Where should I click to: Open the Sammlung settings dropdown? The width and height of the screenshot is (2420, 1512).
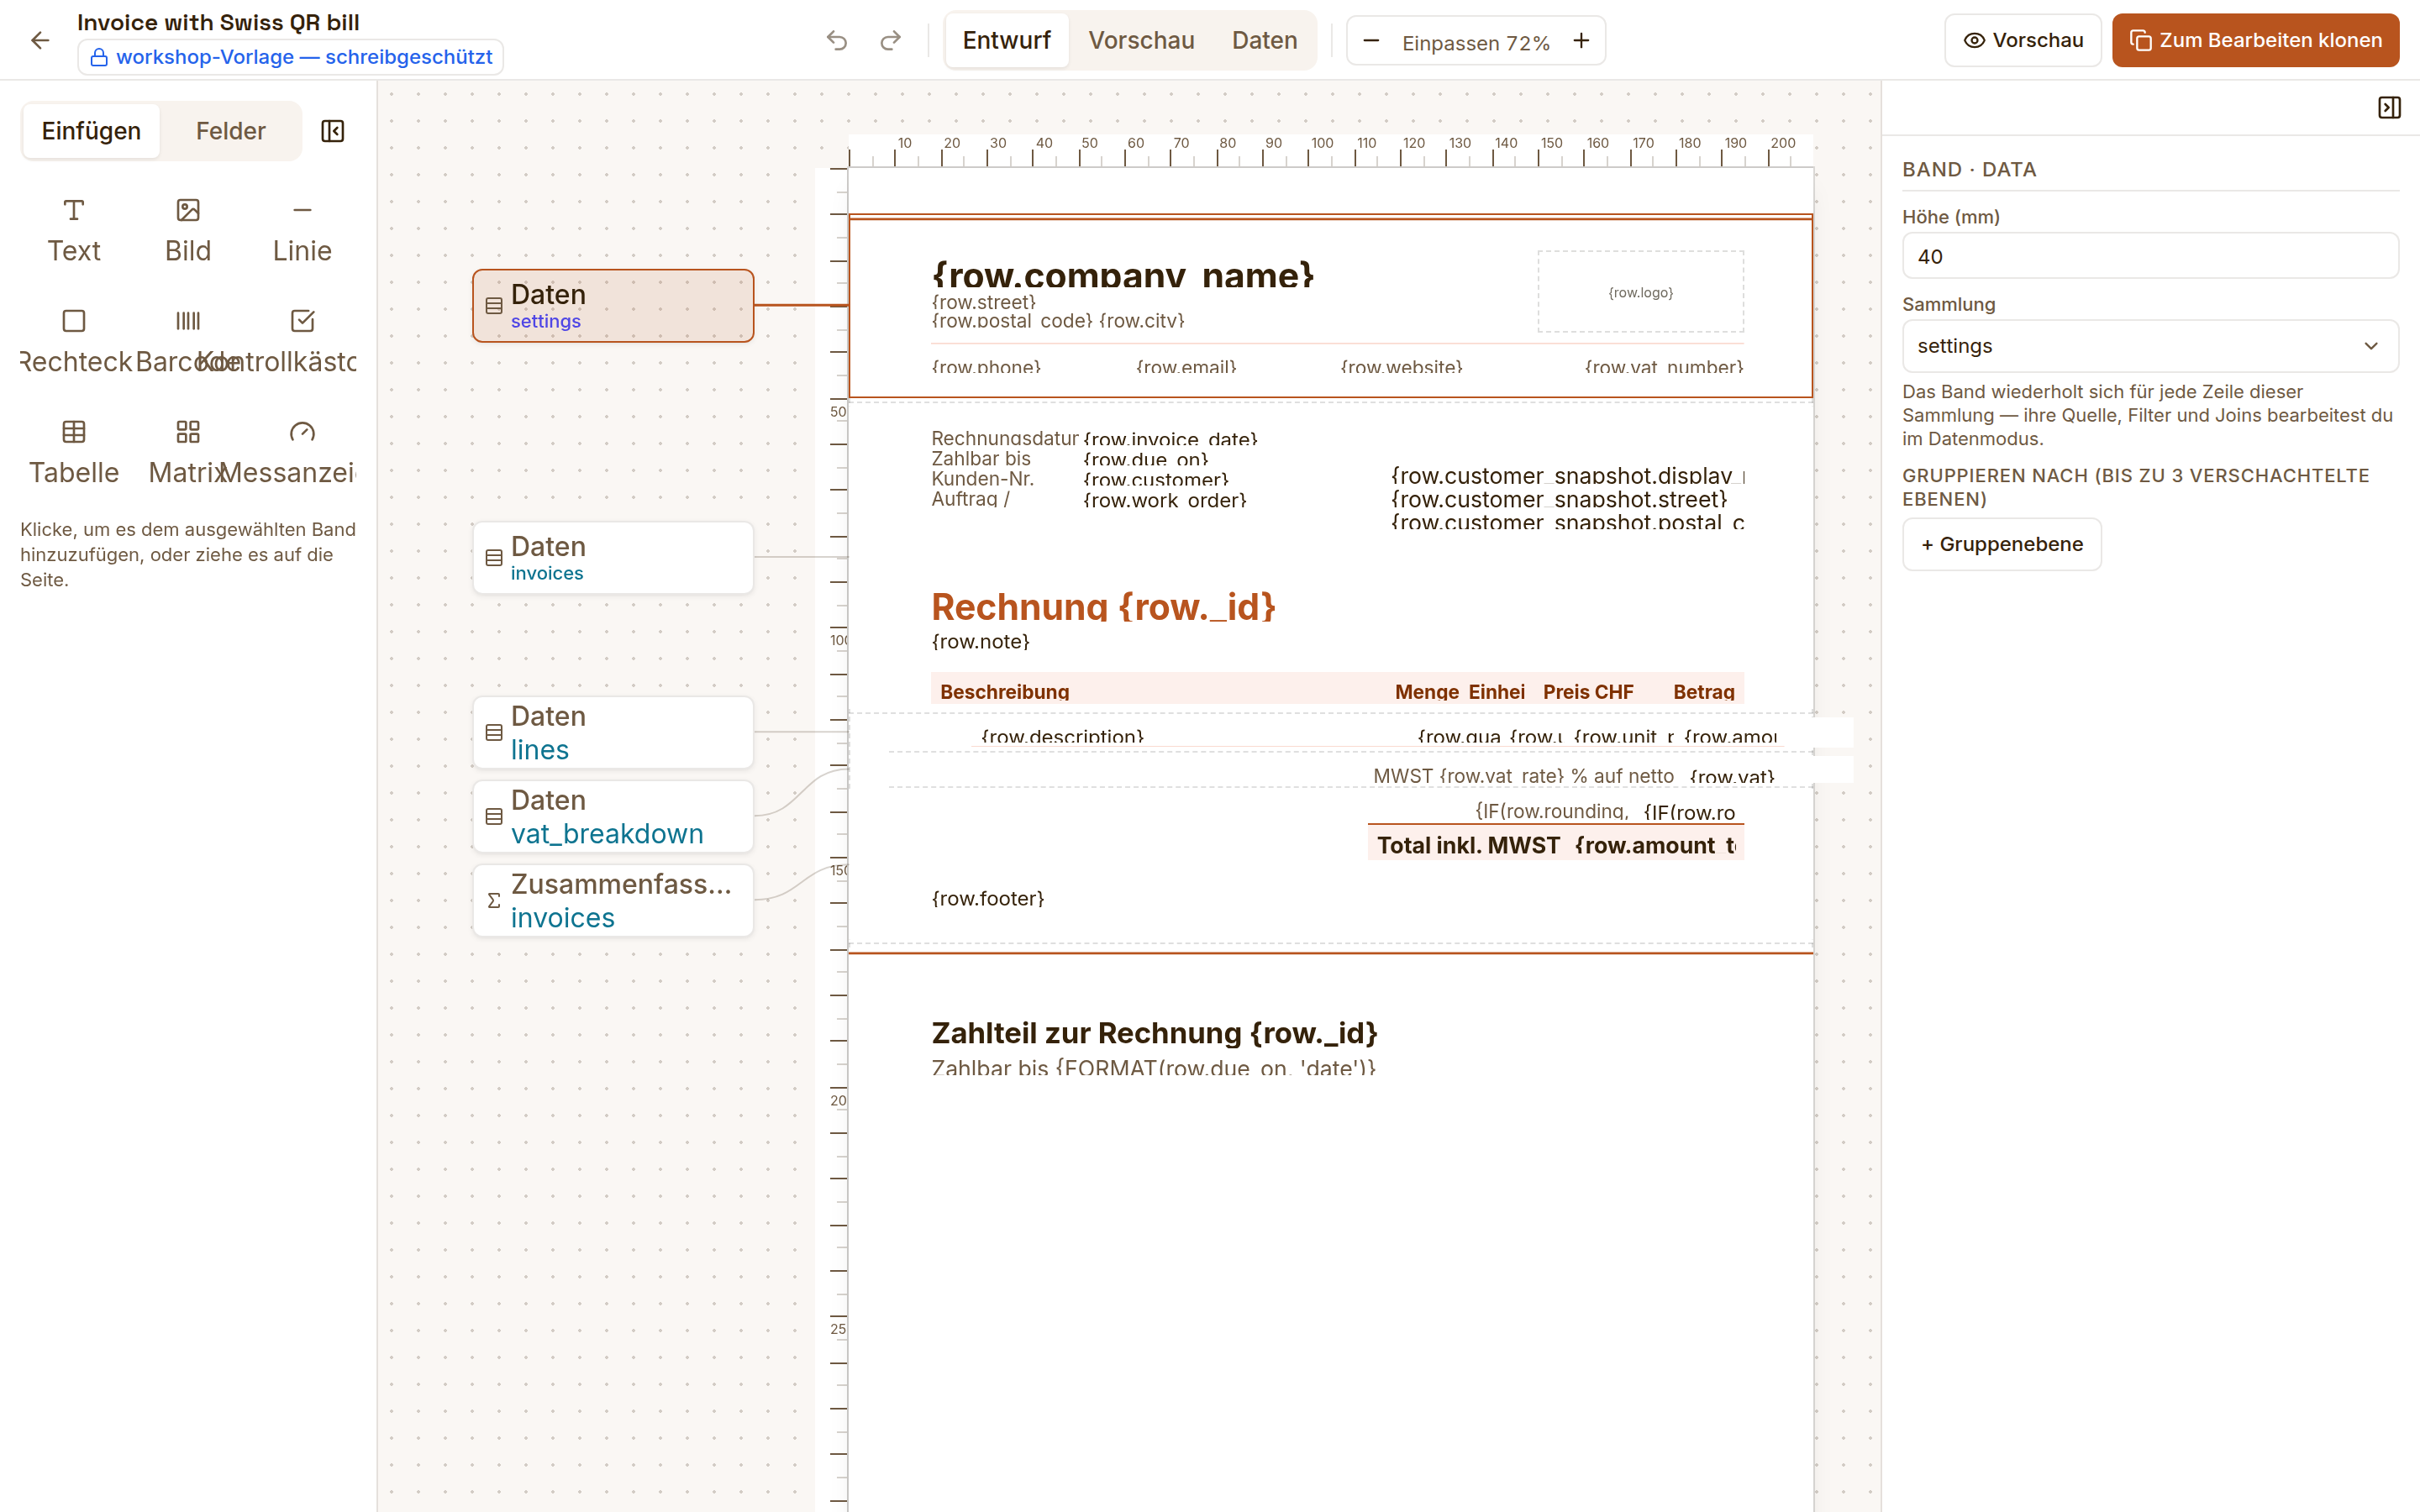2150,346
